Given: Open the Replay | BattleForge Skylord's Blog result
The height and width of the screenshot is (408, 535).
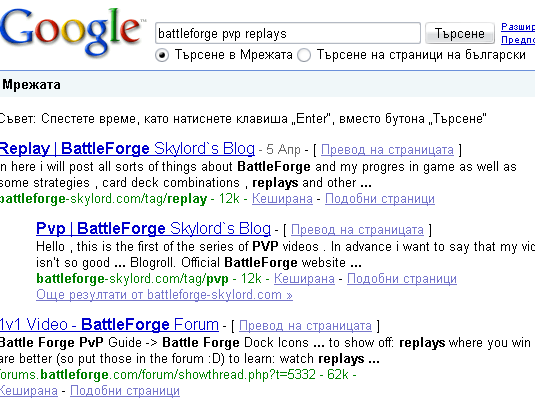Looking at the screenshot, I should point(127,149).
